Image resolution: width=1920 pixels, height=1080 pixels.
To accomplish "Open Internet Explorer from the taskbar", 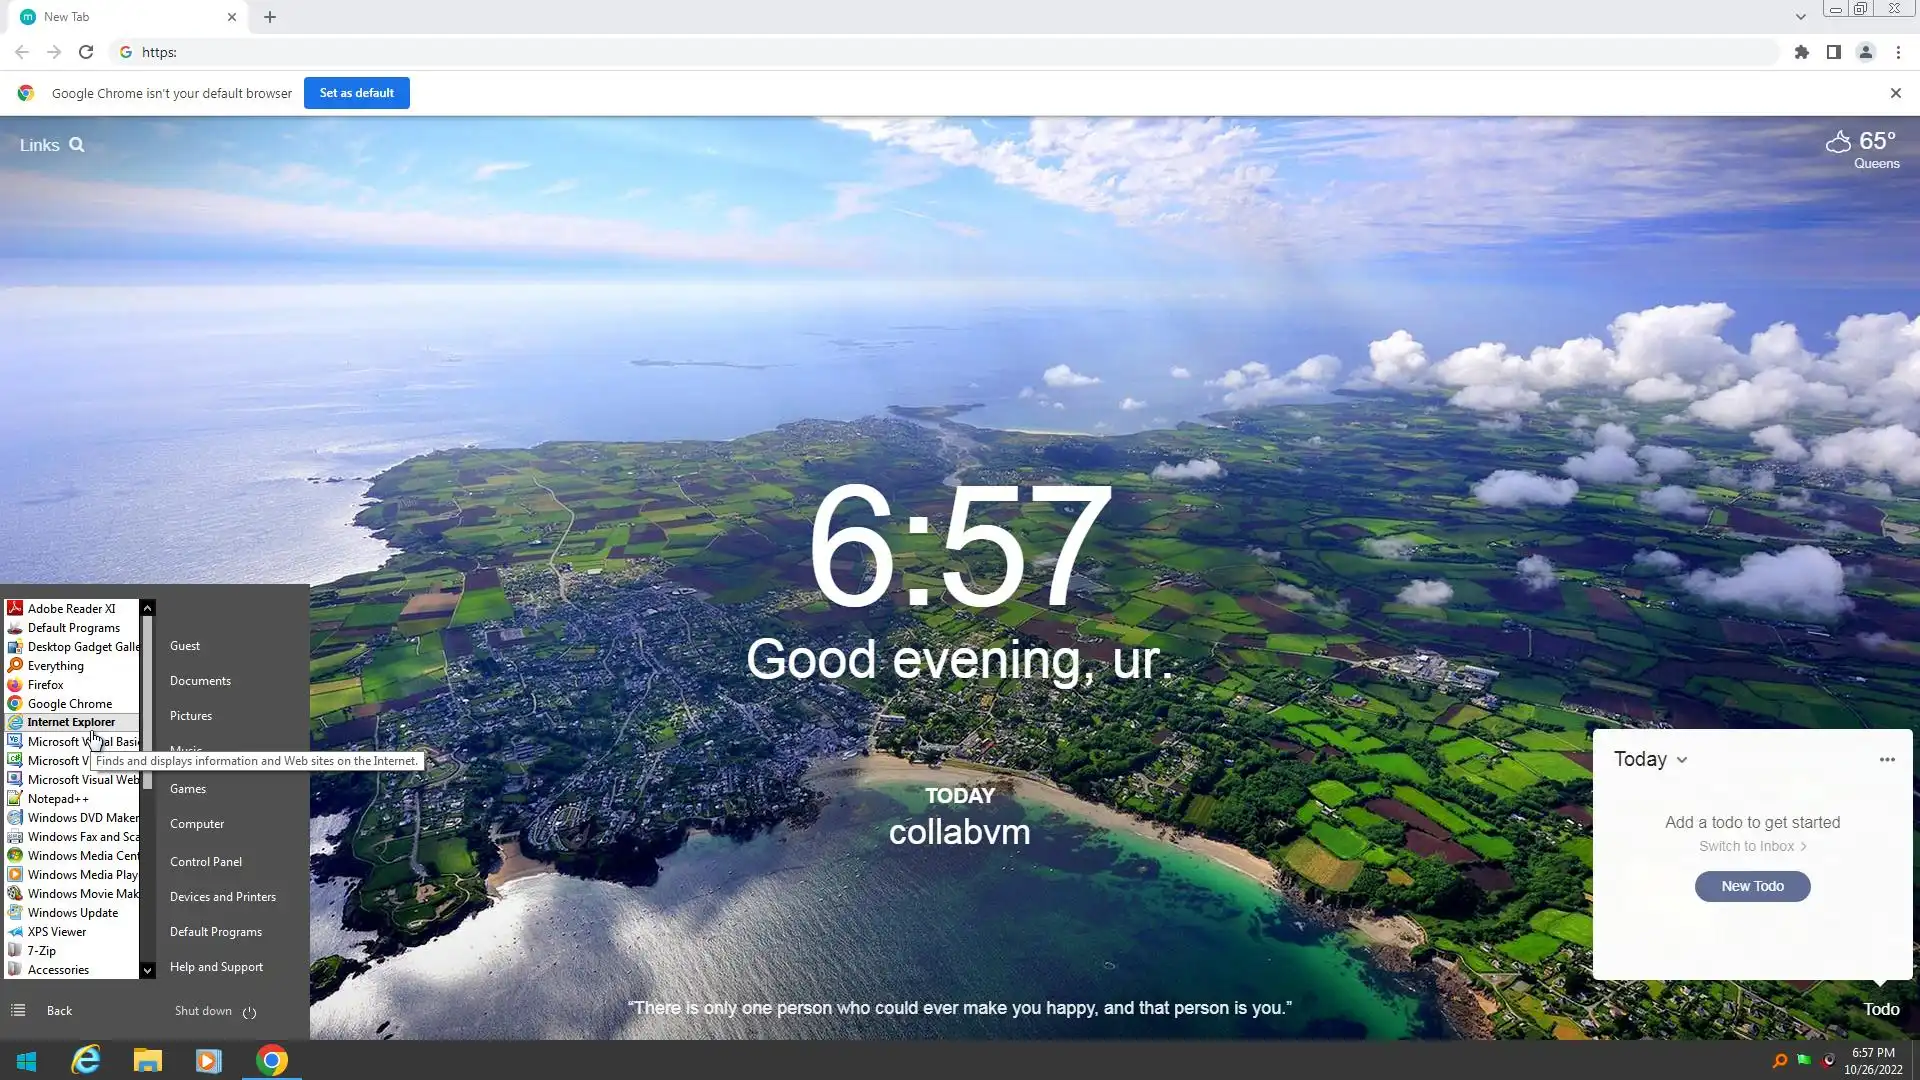I will [87, 1060].
